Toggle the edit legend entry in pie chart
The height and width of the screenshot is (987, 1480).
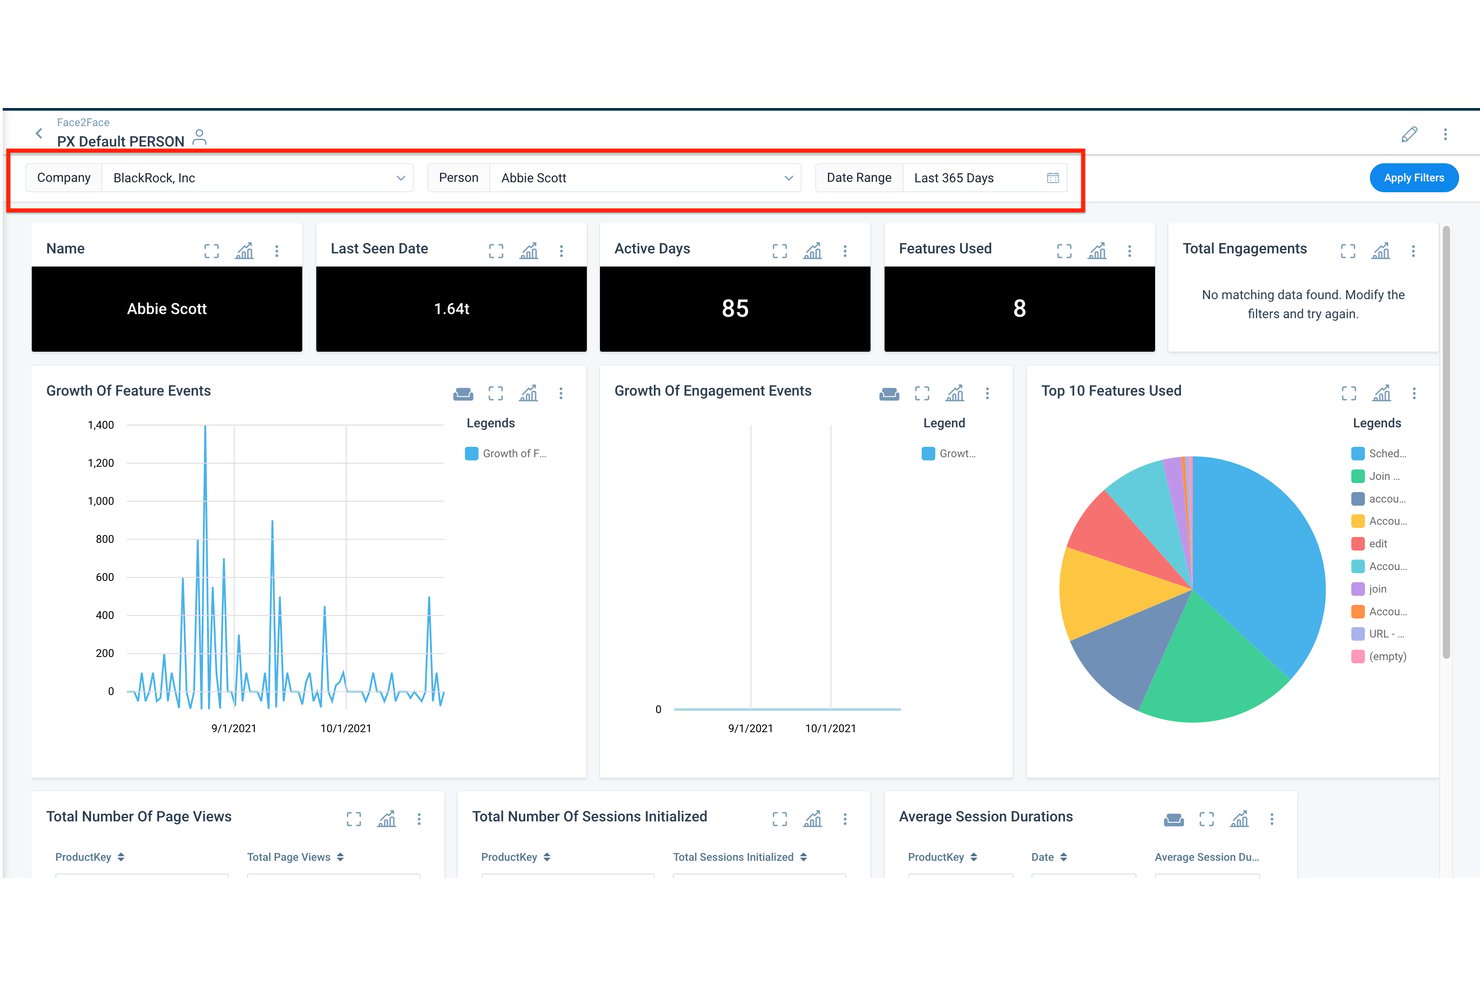click(1370, 544)
